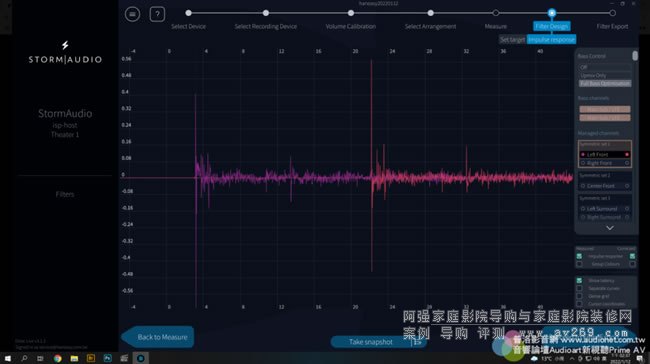Image resolution: width=650 pixels, height=364 pixels.
Task: Click the Take snapshot button
Action: point(371,342)
